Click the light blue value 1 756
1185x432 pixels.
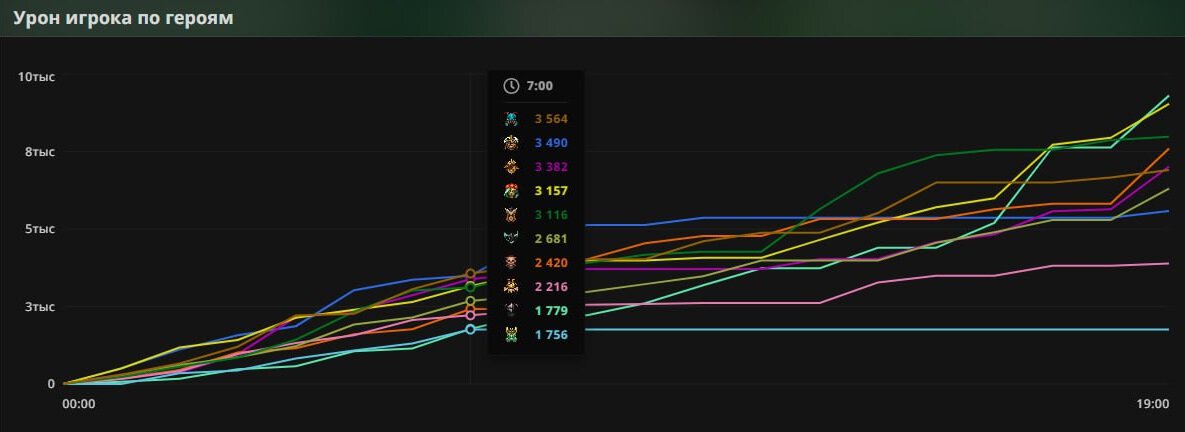551,335
